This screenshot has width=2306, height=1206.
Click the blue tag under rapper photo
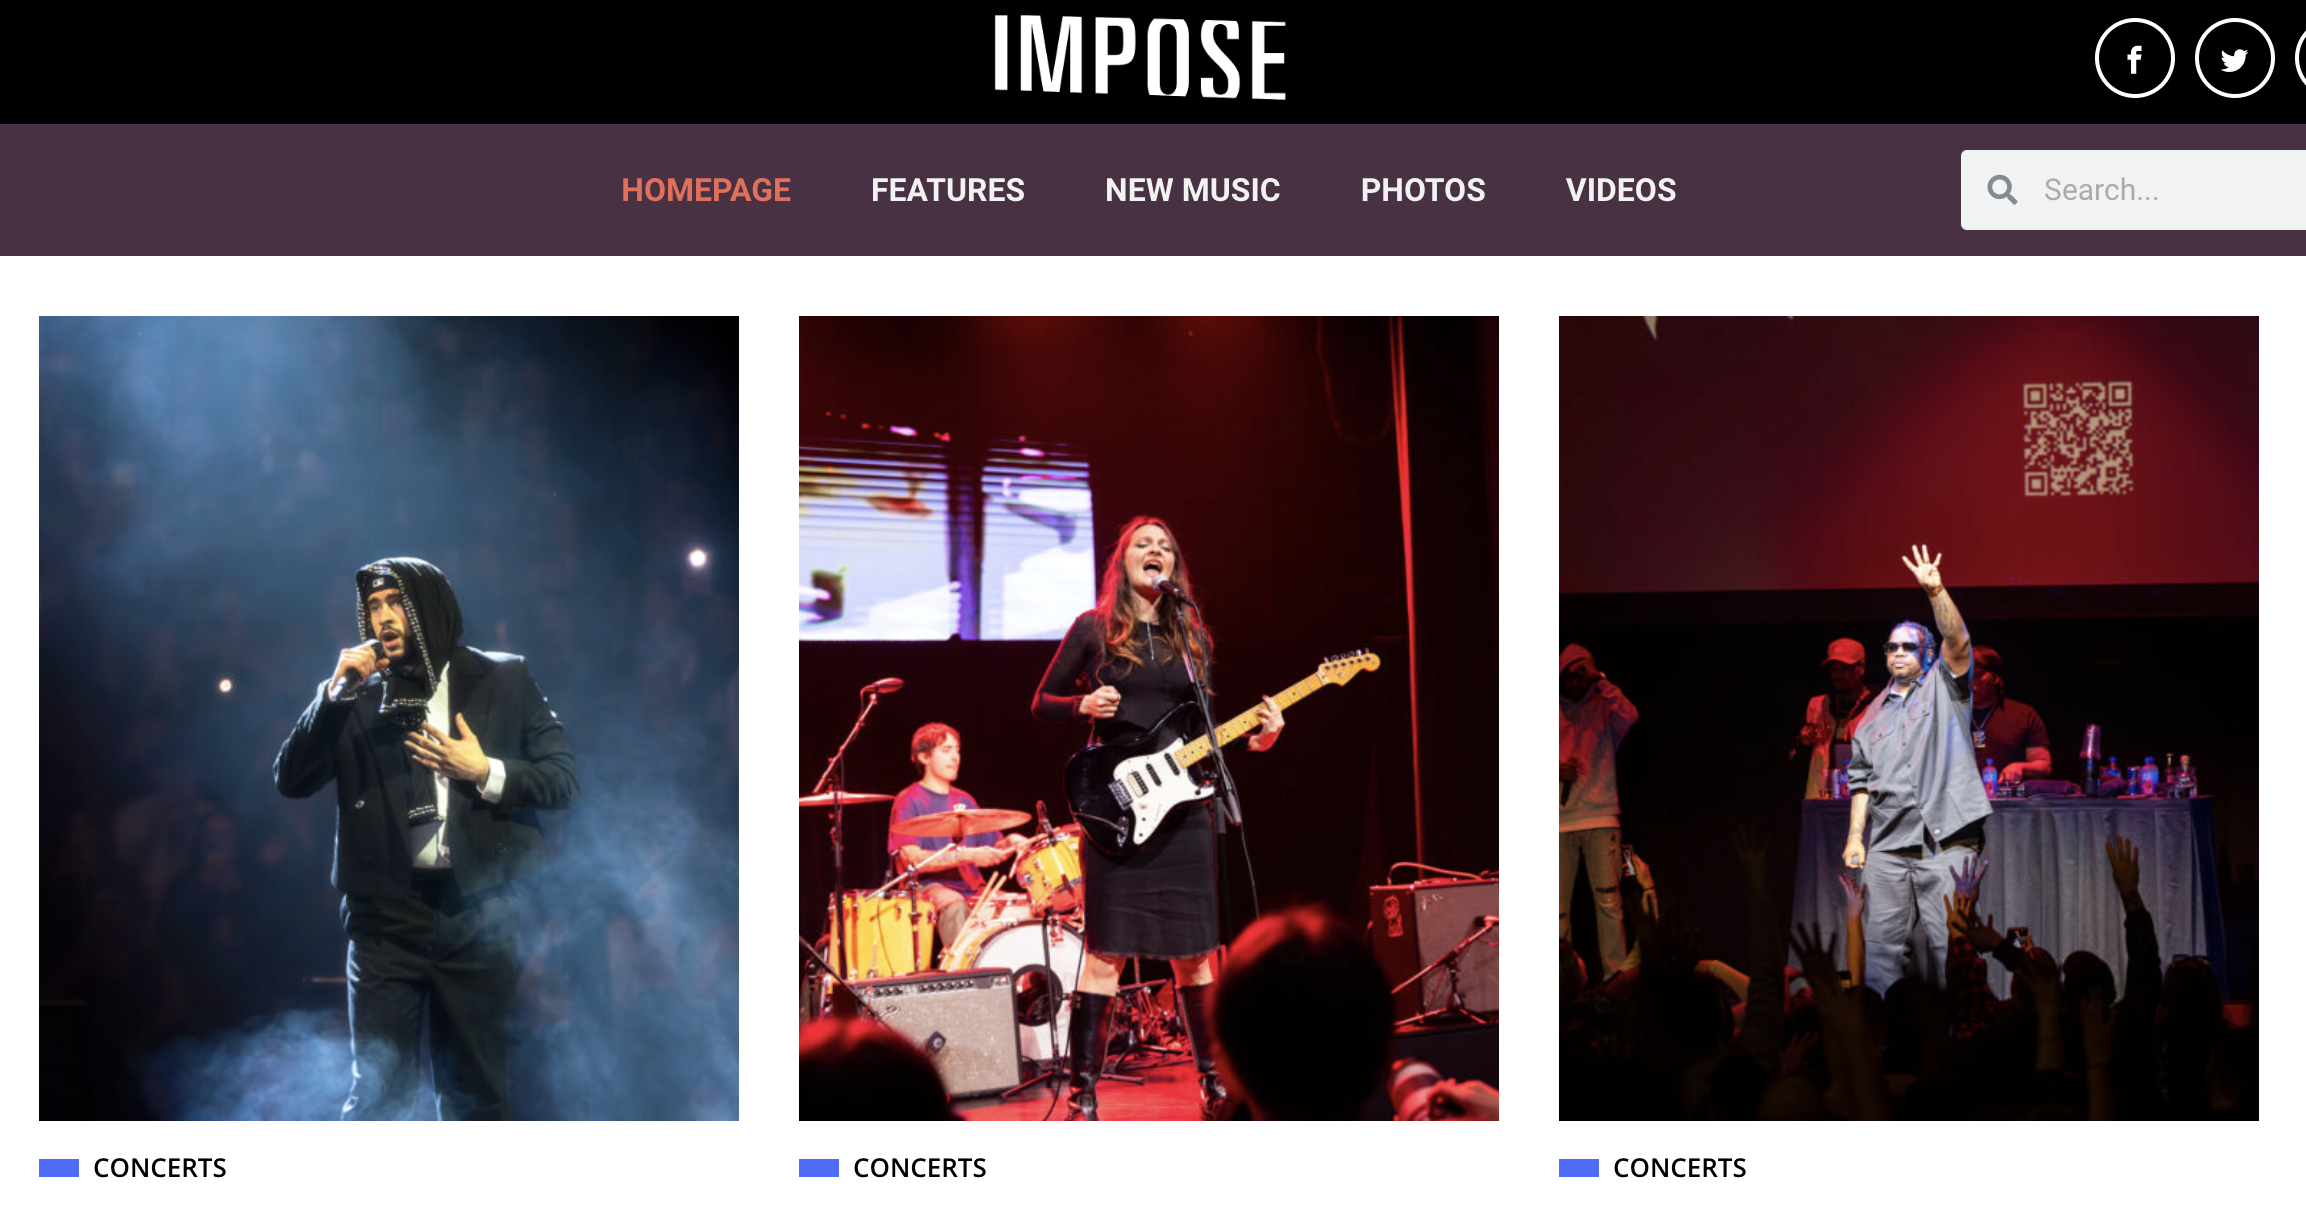click(x=1579, y=1168)
